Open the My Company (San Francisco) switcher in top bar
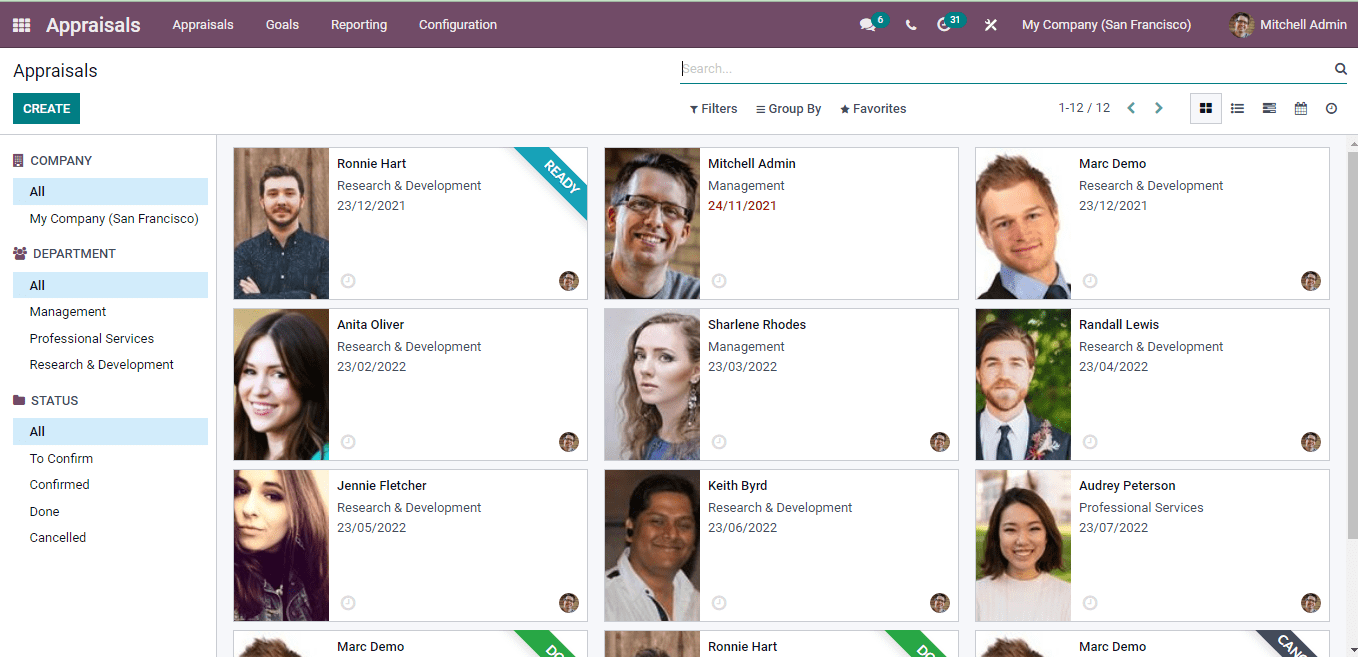Viewport: 1358px width, 657px height. (1106, 25)
